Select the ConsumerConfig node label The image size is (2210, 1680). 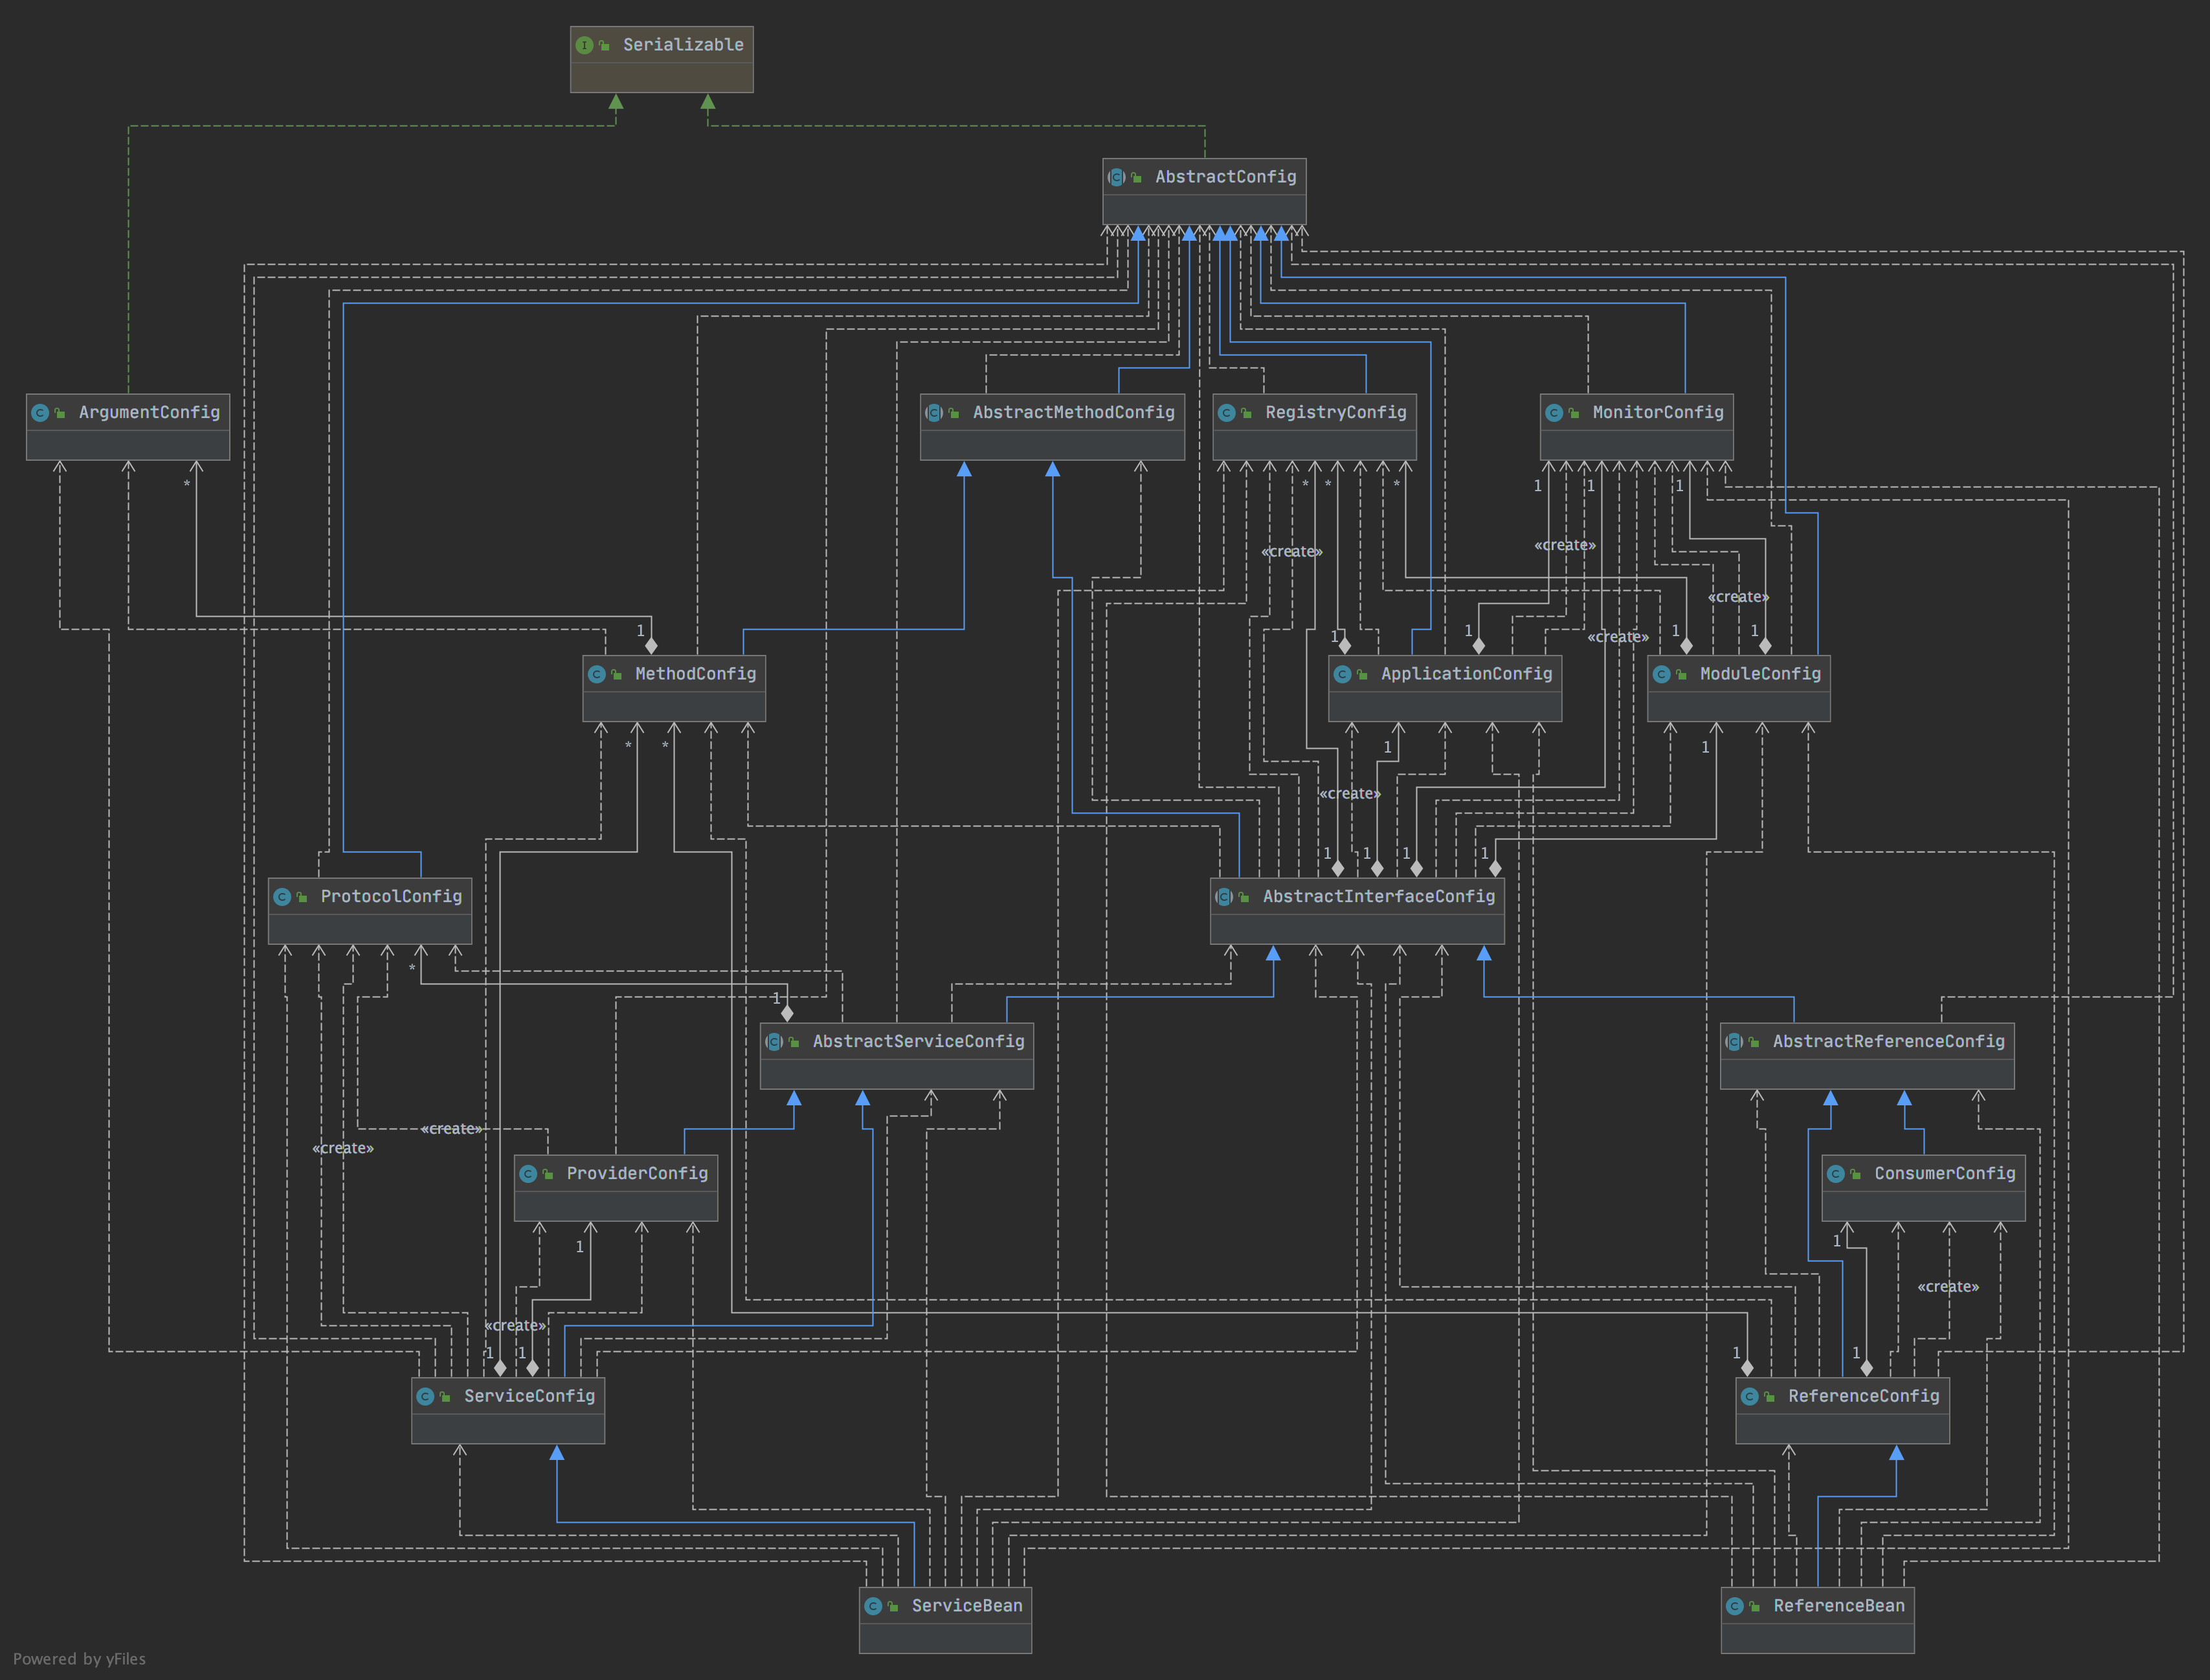[1945, 1174]
